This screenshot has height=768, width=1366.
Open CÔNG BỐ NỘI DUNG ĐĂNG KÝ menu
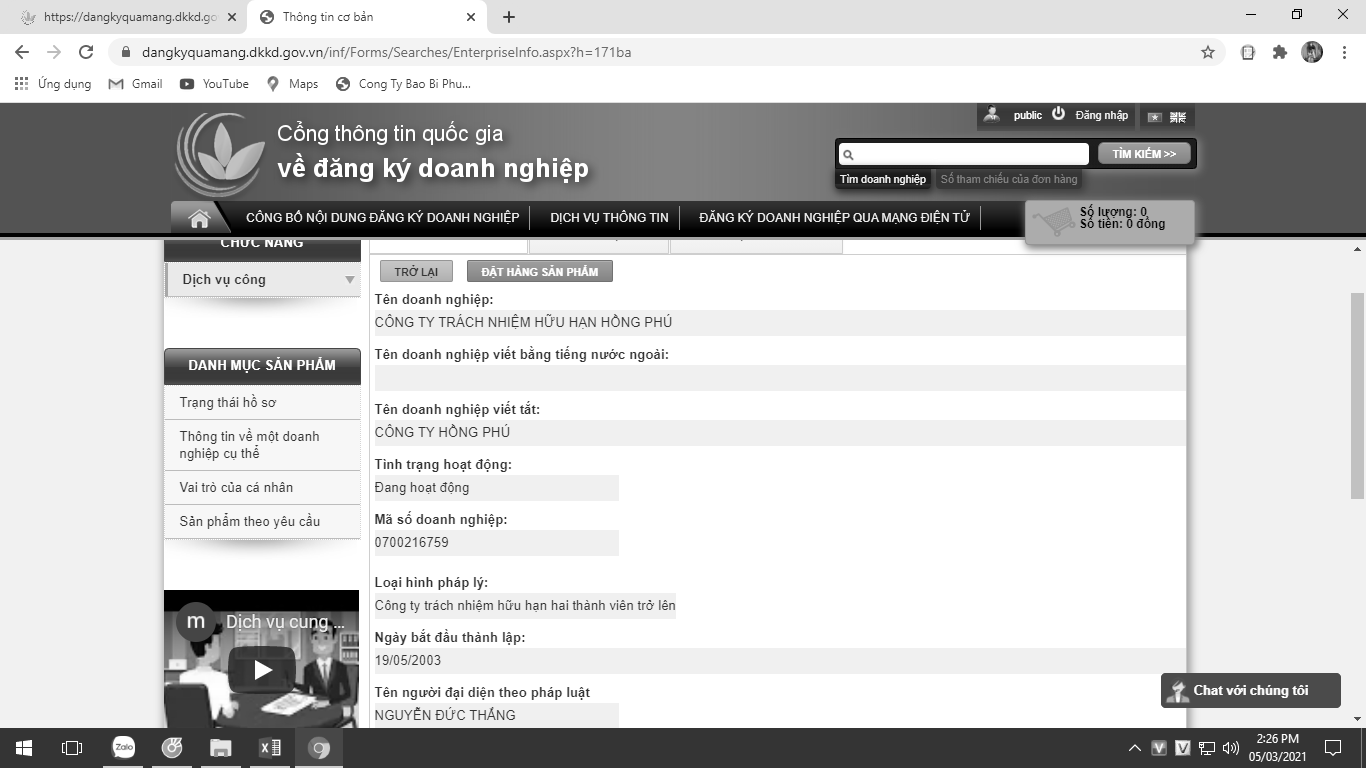click(382, 218)
